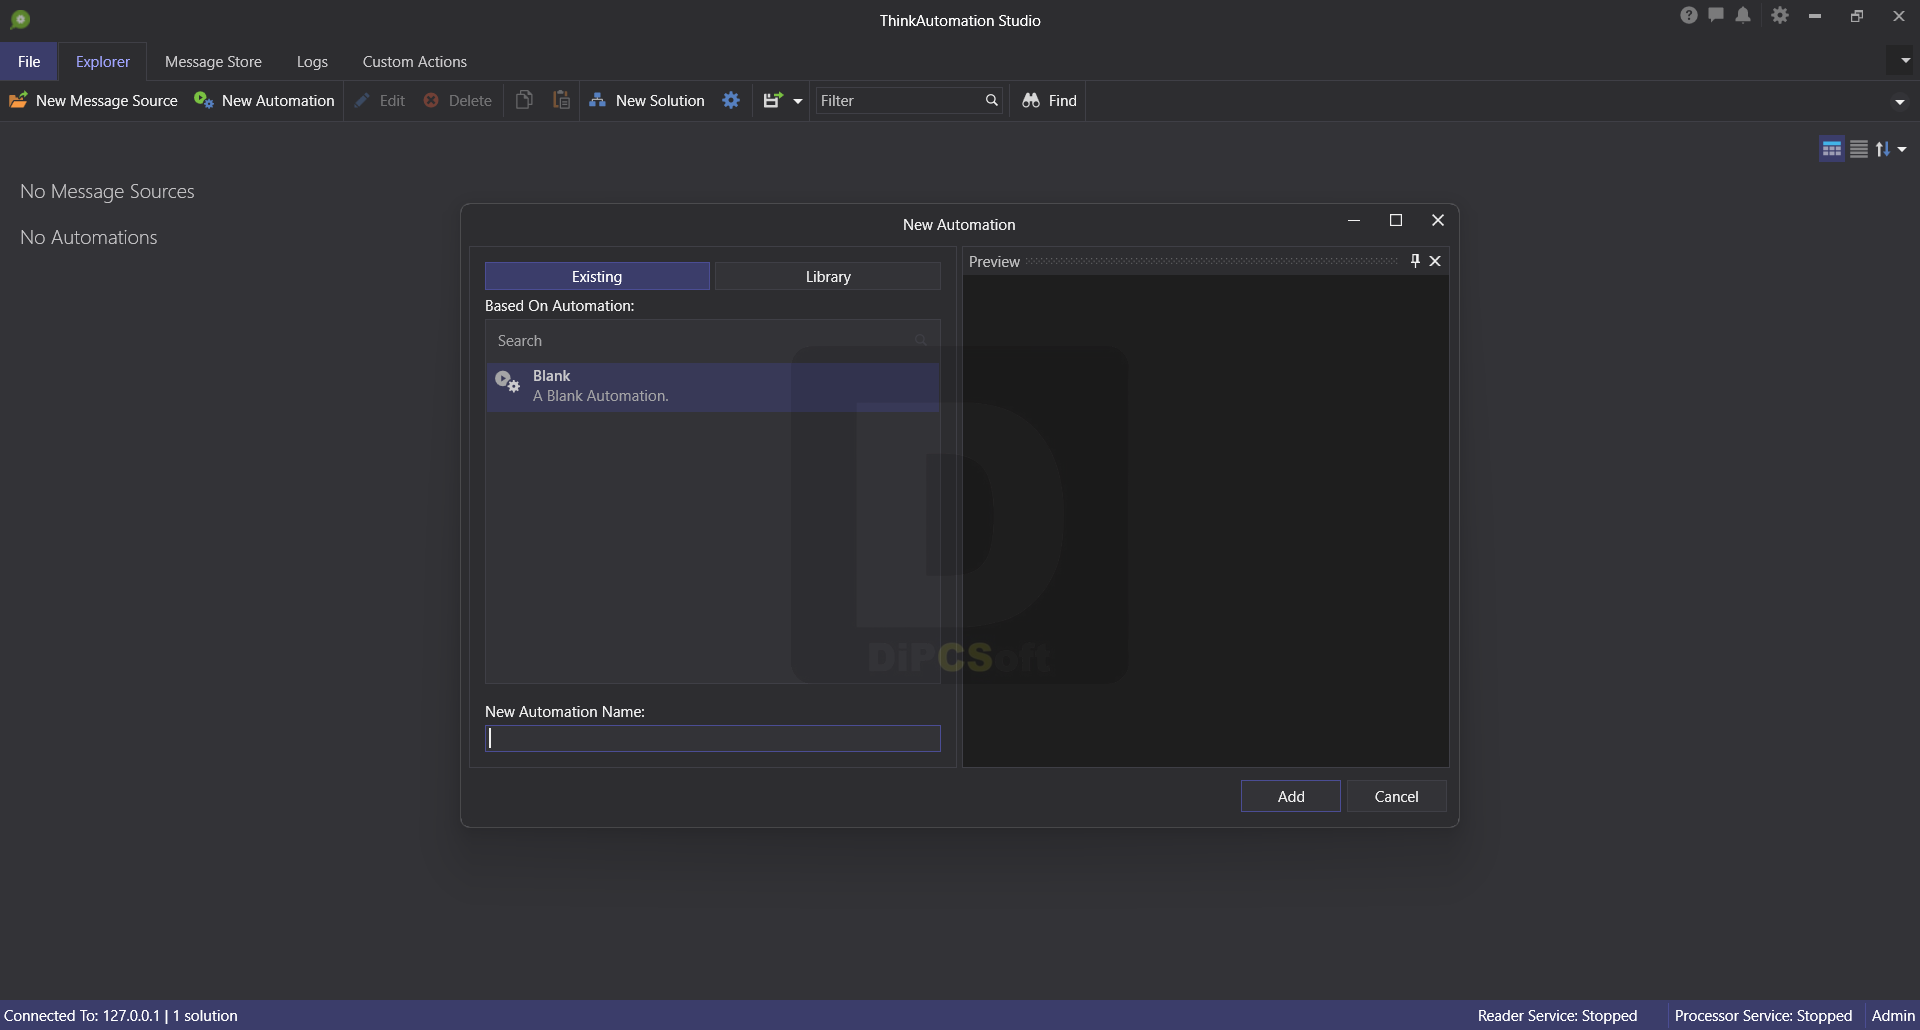Click 'Connected To: 127.0.0.1' status text
The width and height of the screenshot is (1920, 1030).
tap(82, 1016)
